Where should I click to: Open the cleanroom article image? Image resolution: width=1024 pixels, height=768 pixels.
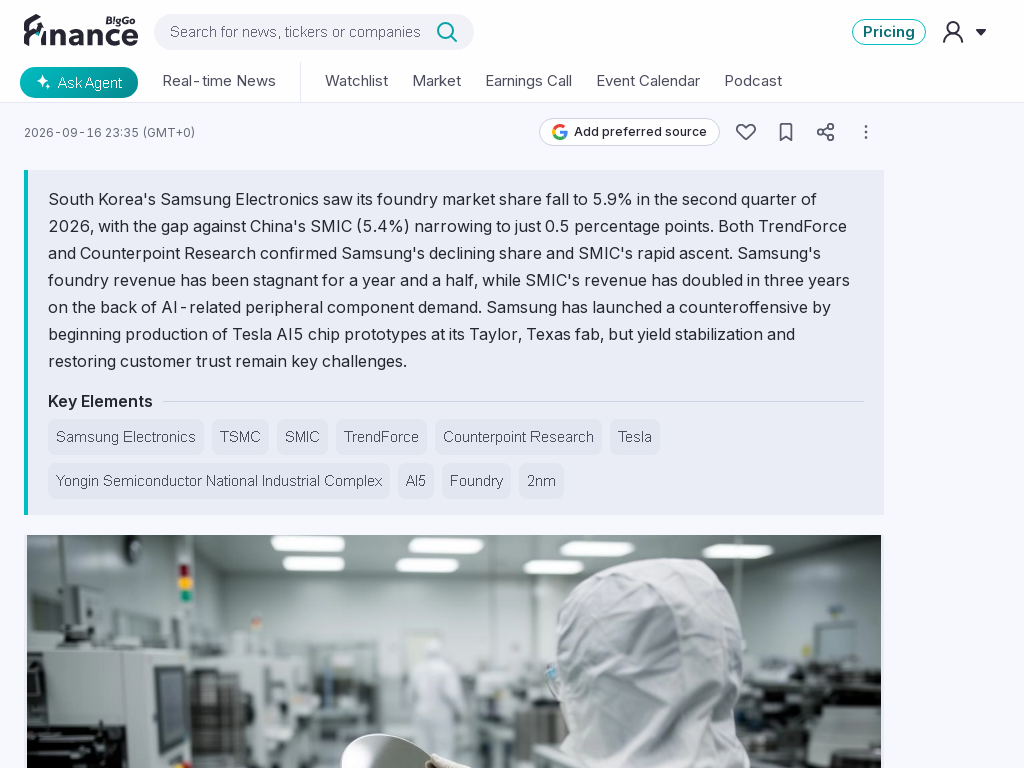tap(454, 651)
